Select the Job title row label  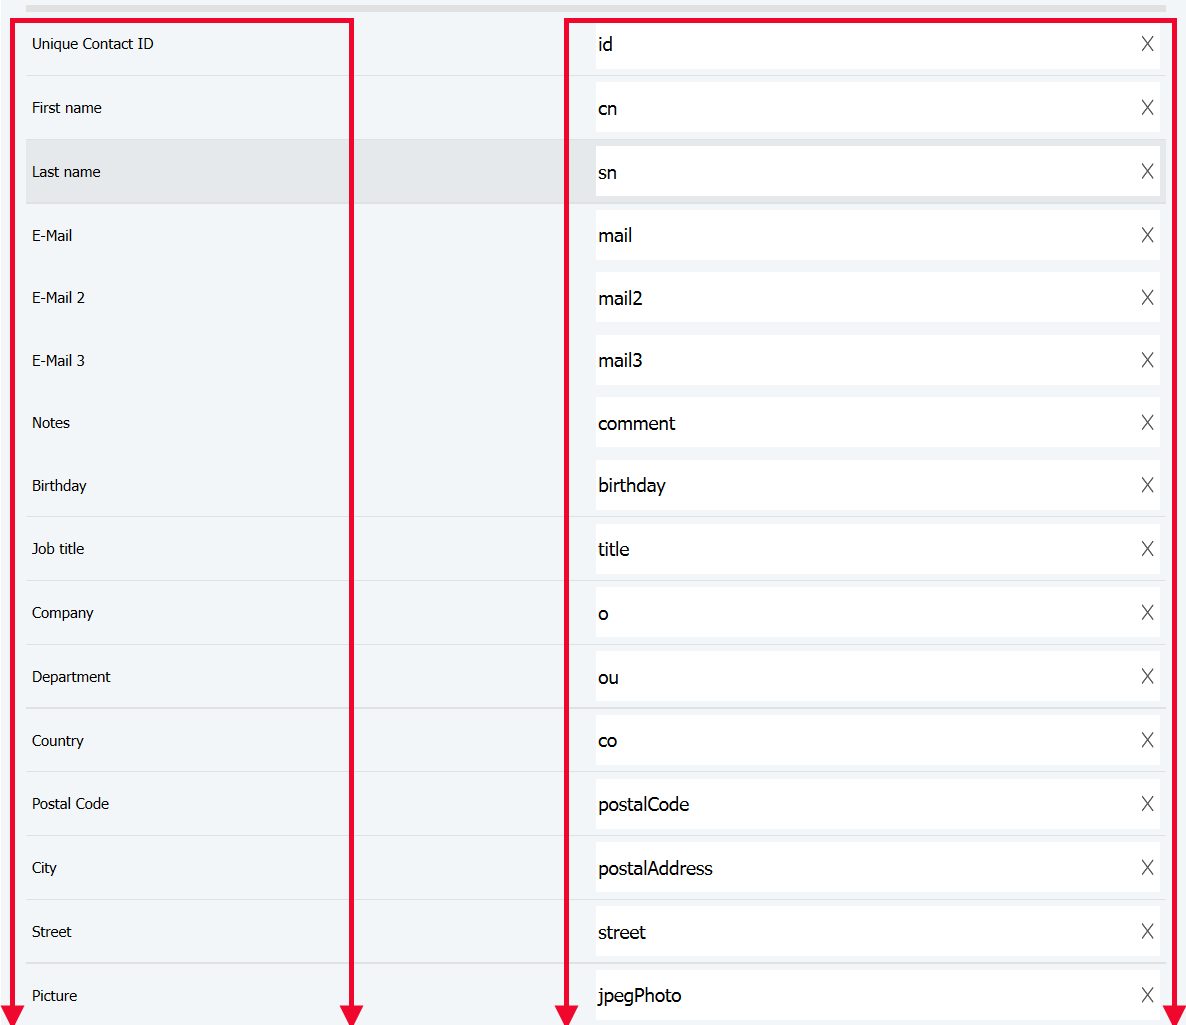coord(58,549)
